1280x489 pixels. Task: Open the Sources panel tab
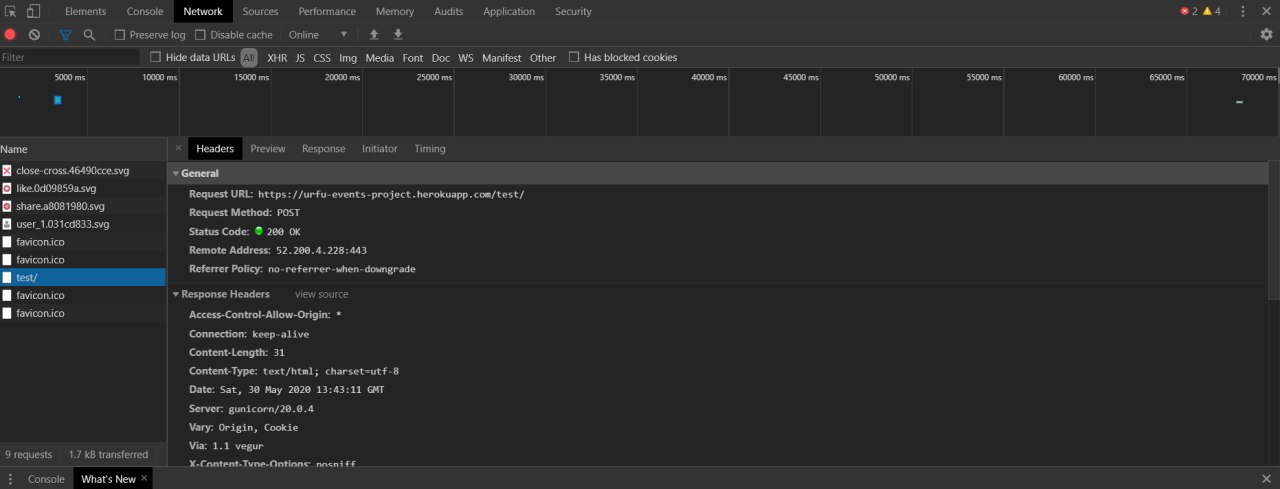[260, 11]
